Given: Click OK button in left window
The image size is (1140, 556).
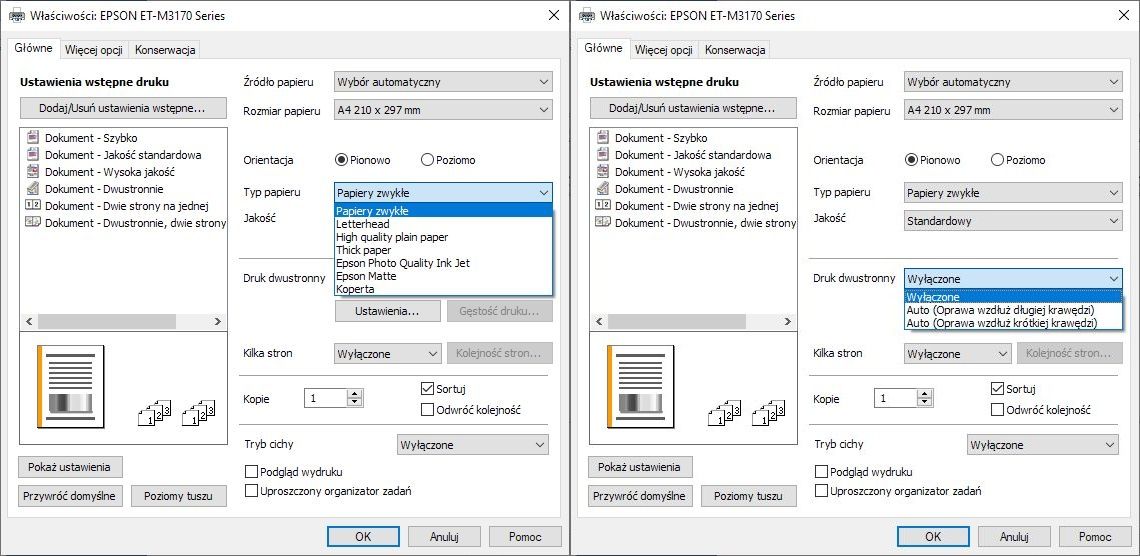Looking at the screenshot, I should pyautogui.click(x=364, y=536).
